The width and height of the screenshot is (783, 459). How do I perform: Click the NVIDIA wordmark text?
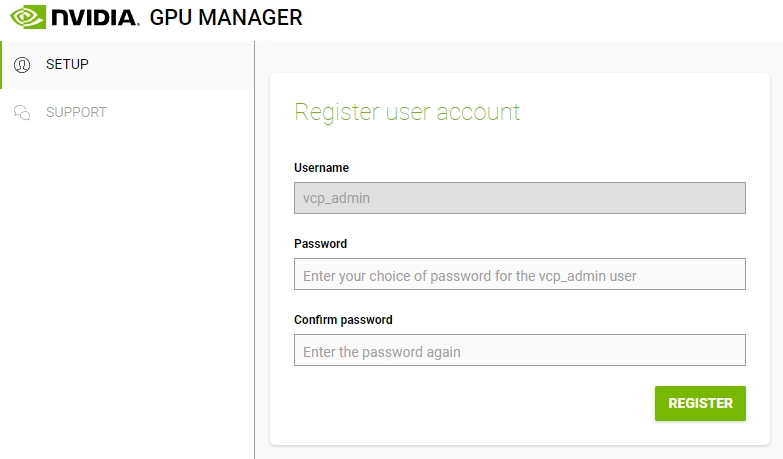point(95,17)
